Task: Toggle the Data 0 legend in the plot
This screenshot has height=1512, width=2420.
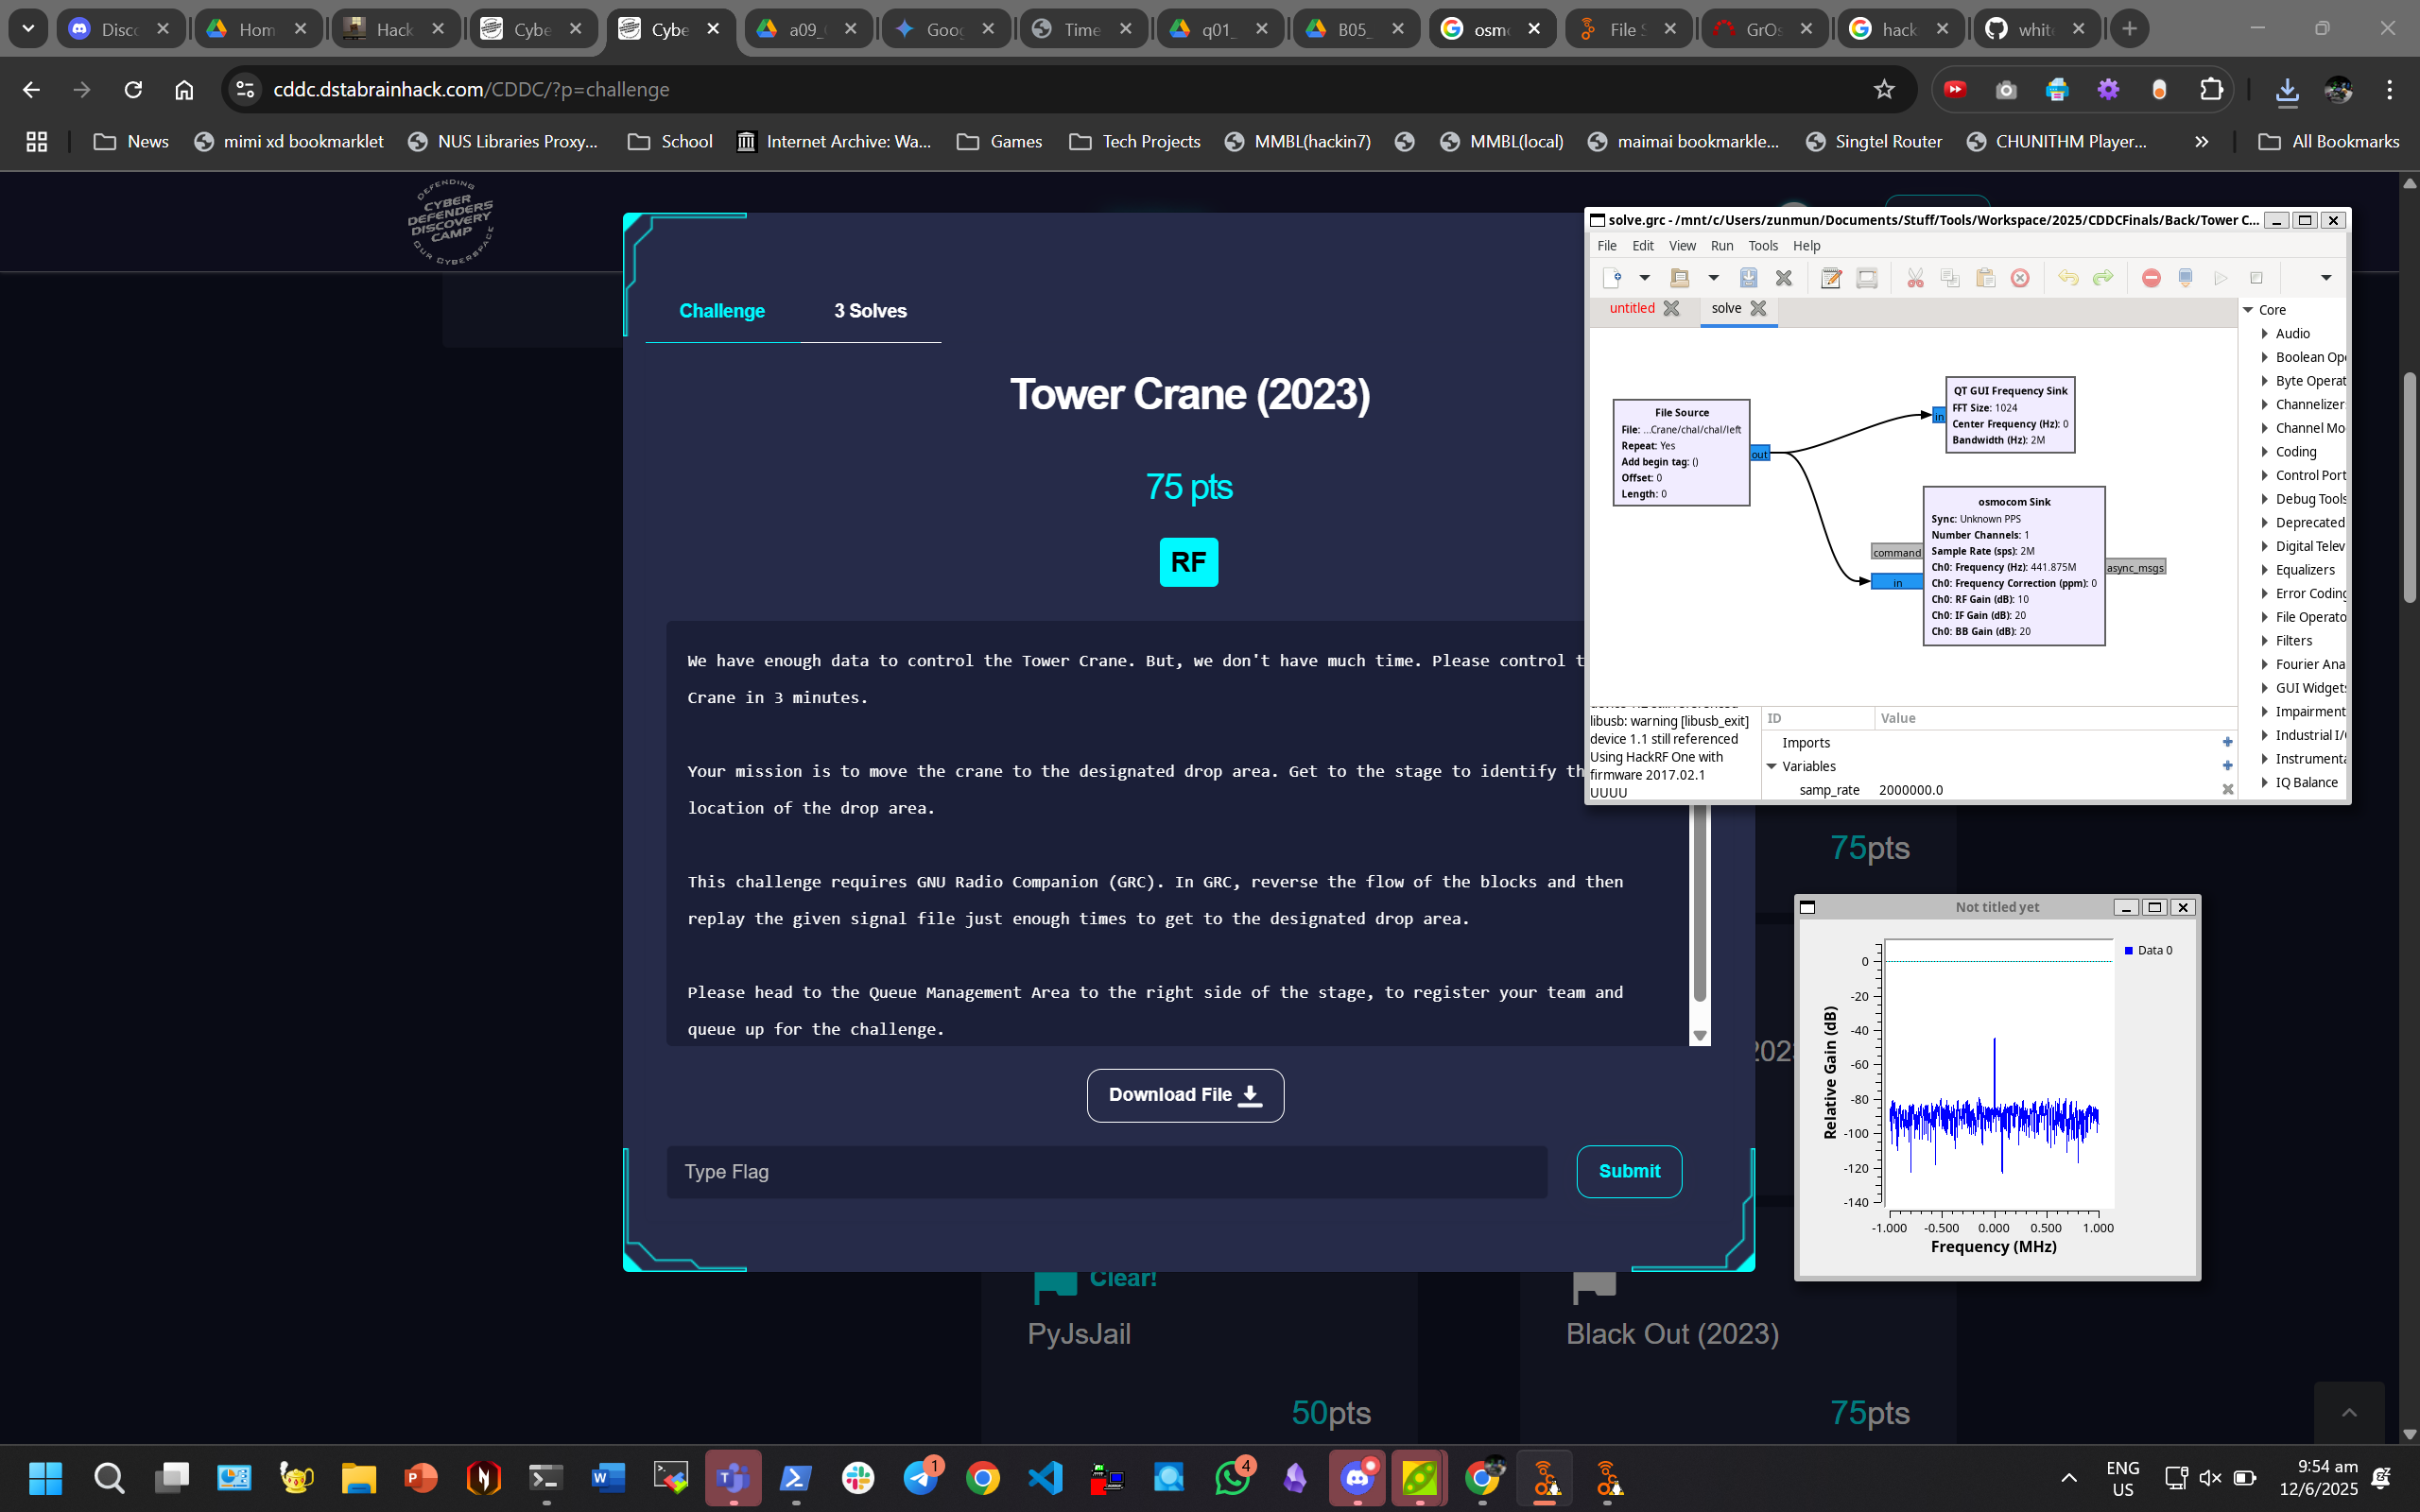Action: [2148, 950]
